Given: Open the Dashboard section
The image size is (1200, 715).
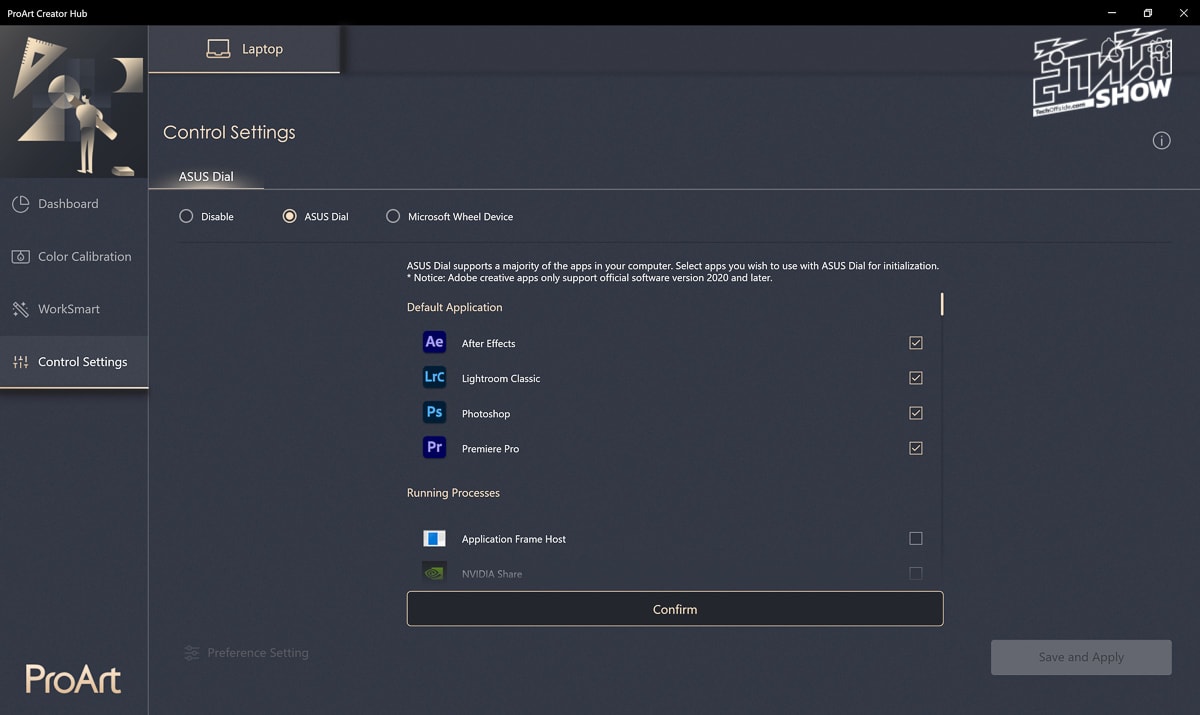Looking at the screenshot, I should [x=74, y=204].
